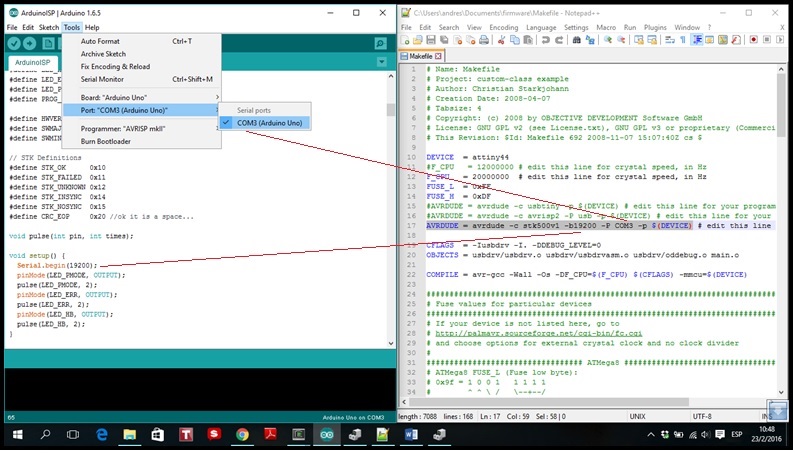Viewport: 795px width, 453px height.
Task: Choose Serial Monitor from Tools menu
Action: (x=142, y=79)
